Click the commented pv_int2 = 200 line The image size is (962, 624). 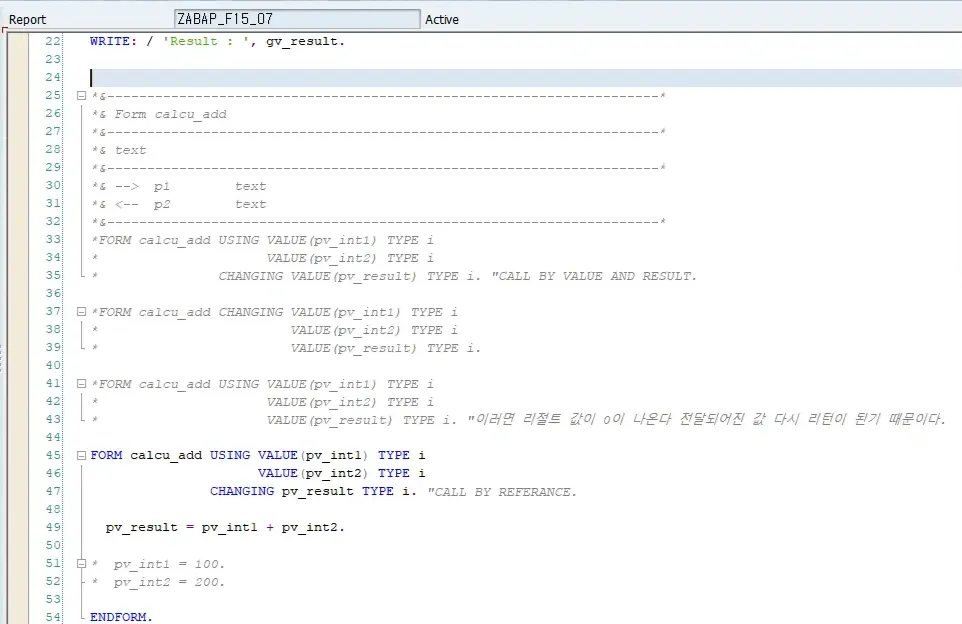tap(158, 582)
